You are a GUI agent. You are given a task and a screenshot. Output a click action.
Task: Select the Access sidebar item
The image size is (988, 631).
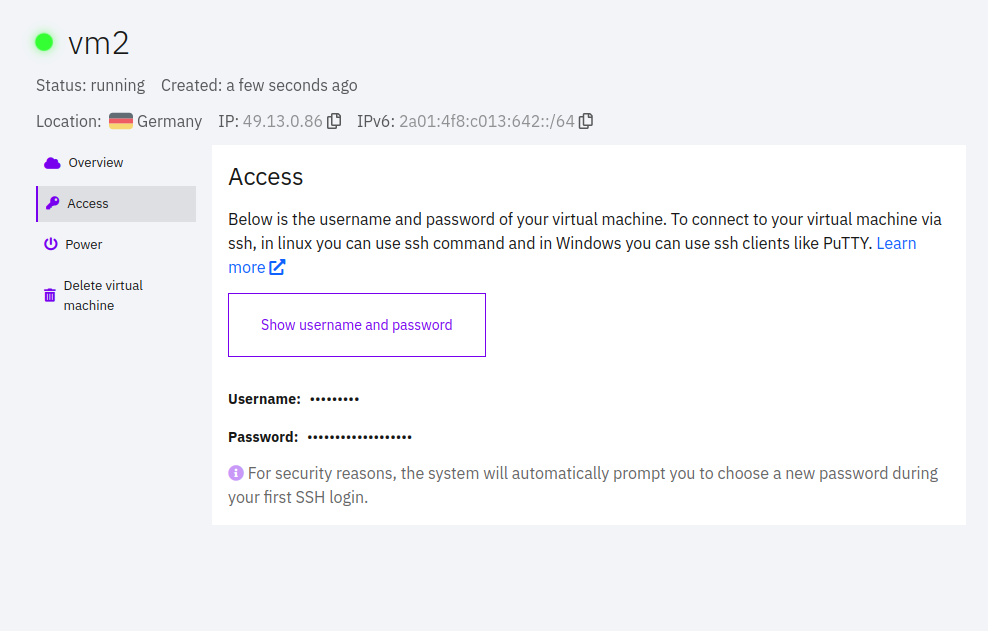tap(116, 204)
